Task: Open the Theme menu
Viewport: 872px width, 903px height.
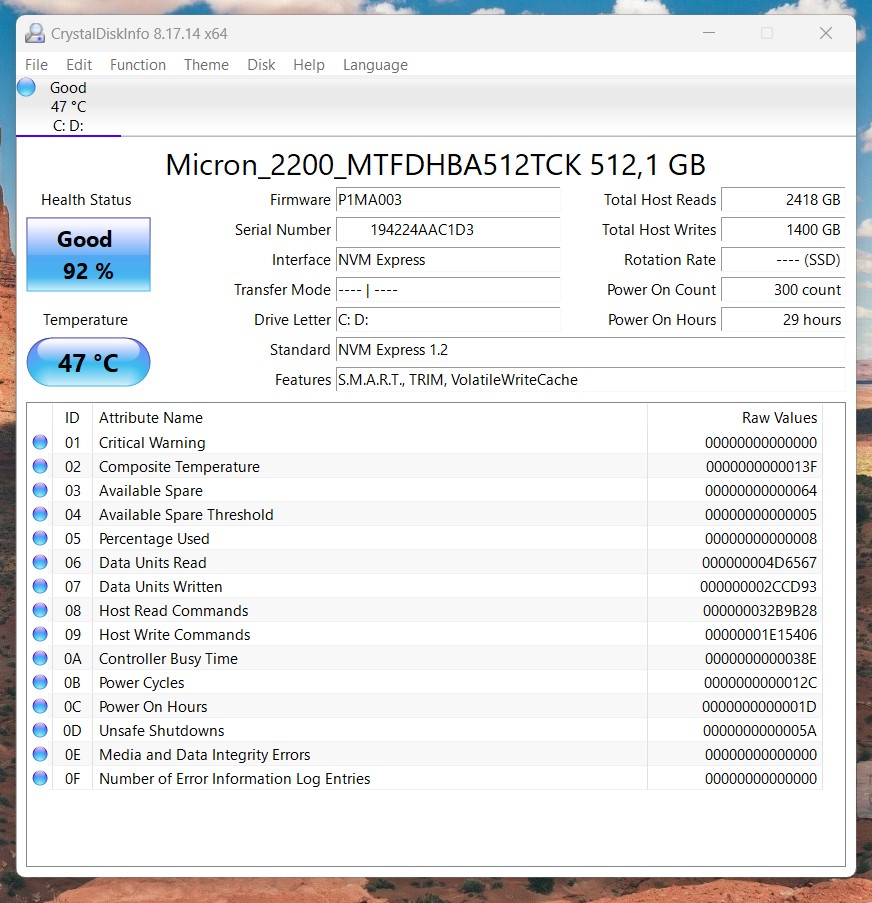Action: (x=206, y=65)
